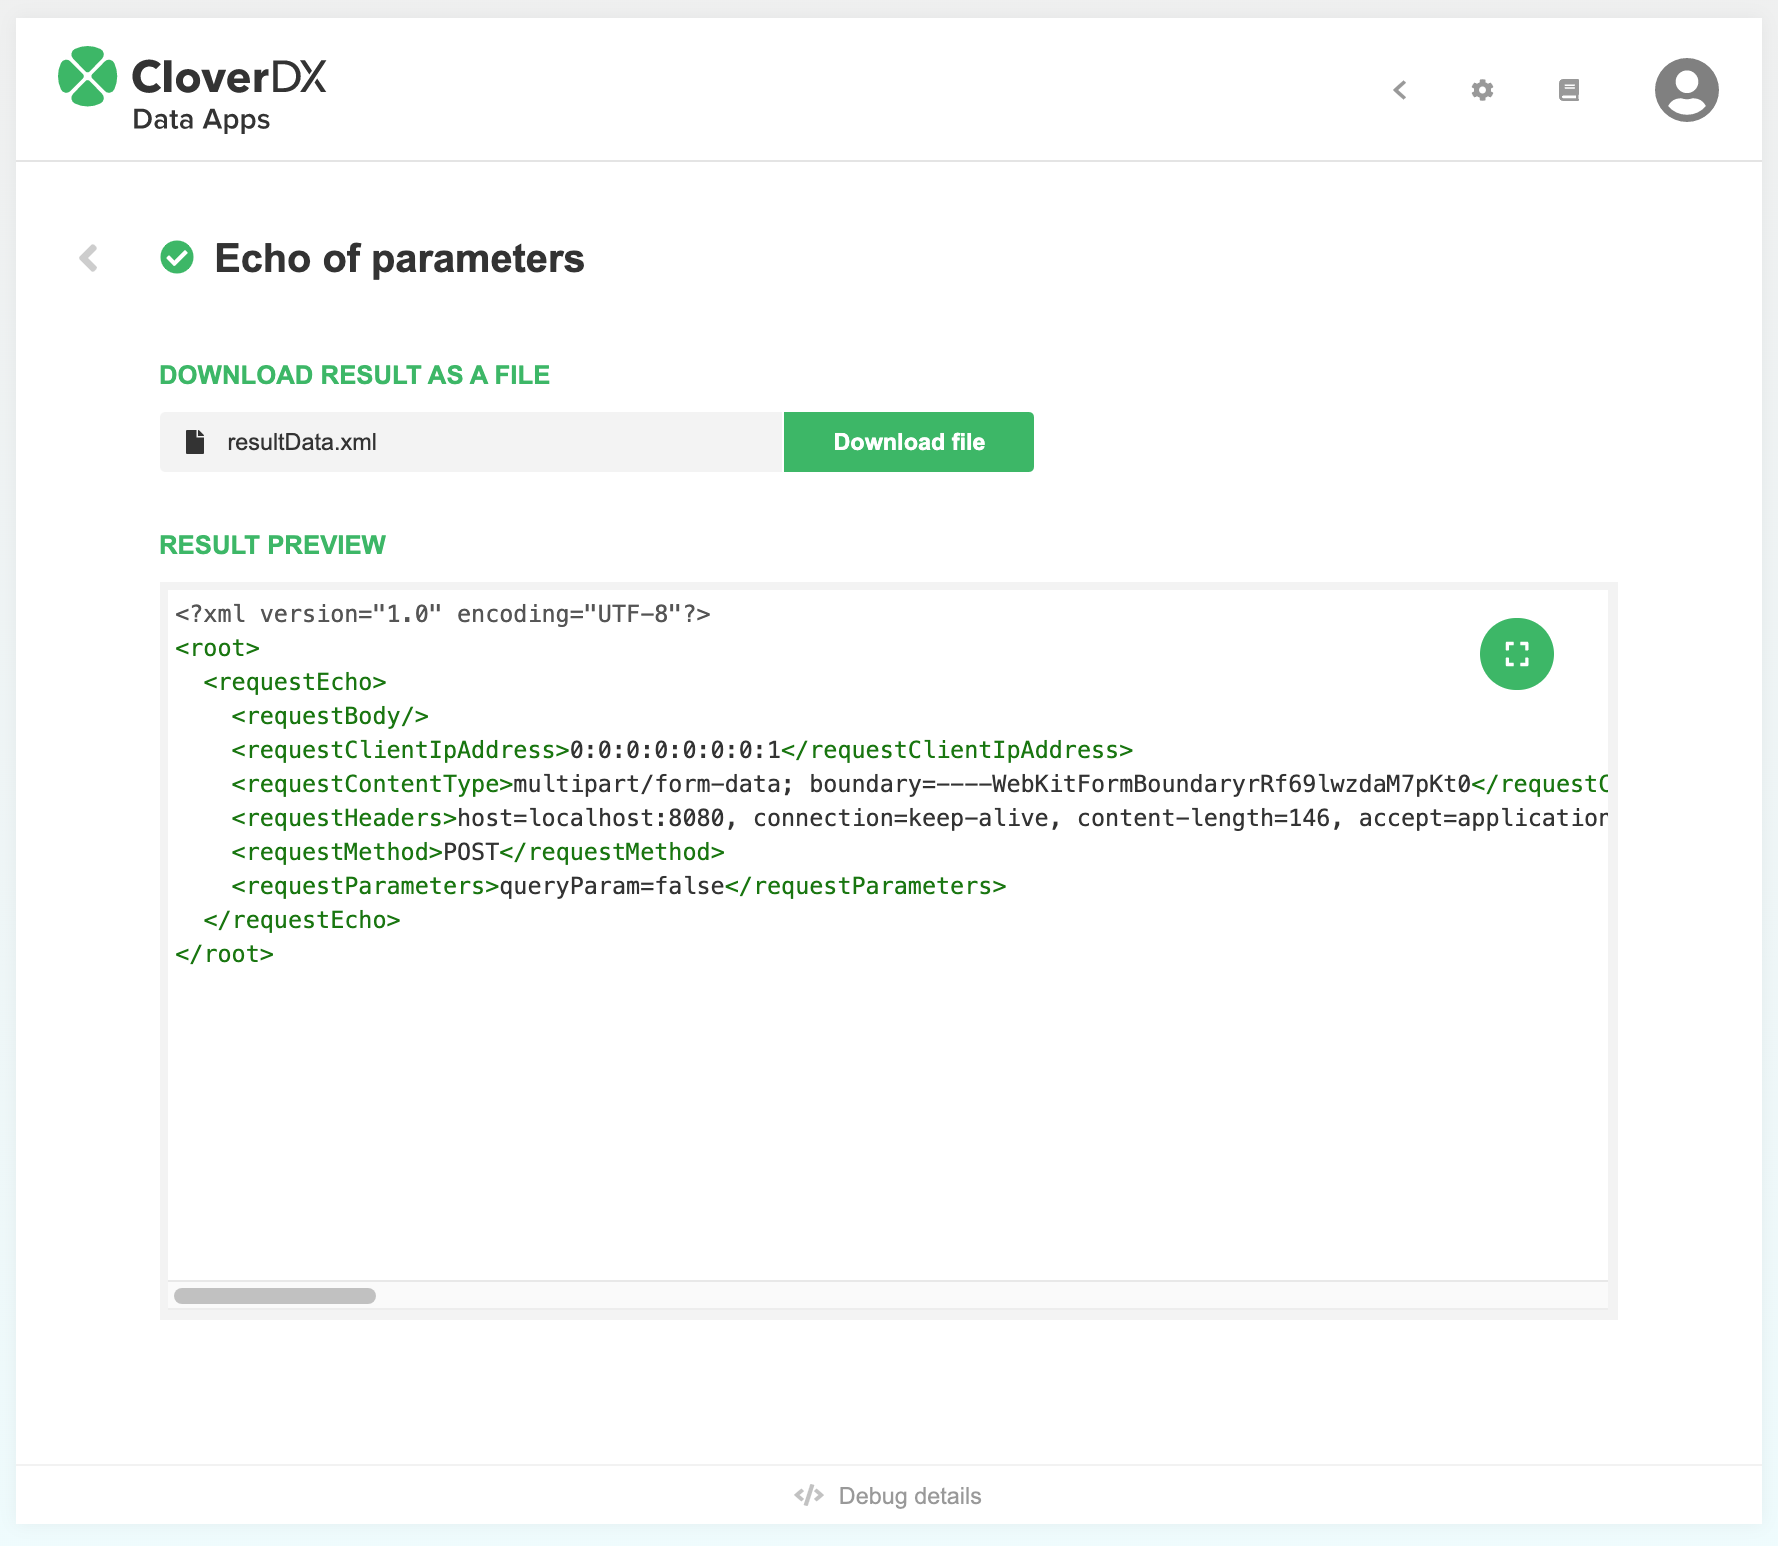Open the Debug details link
The height and width of the screenshot is (1546, 1778).
(x=909, y=1496)
